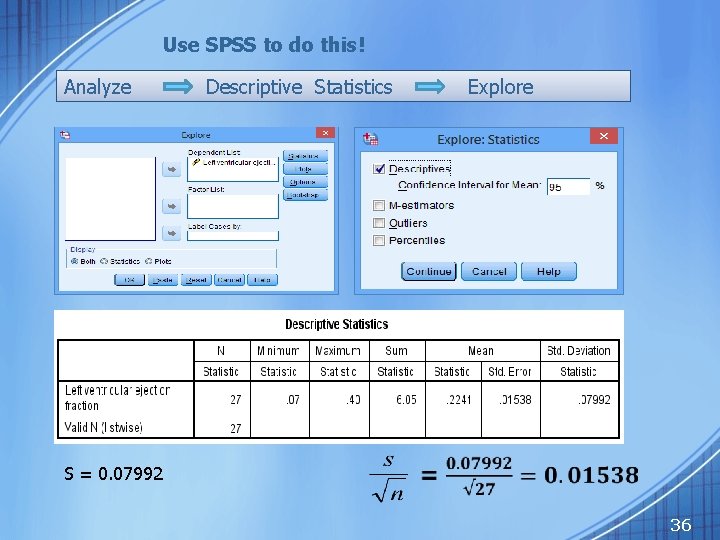Click Continue in Explore: Statistics
The width and height of the screenshot is (720, 540).
pos(429,271)
